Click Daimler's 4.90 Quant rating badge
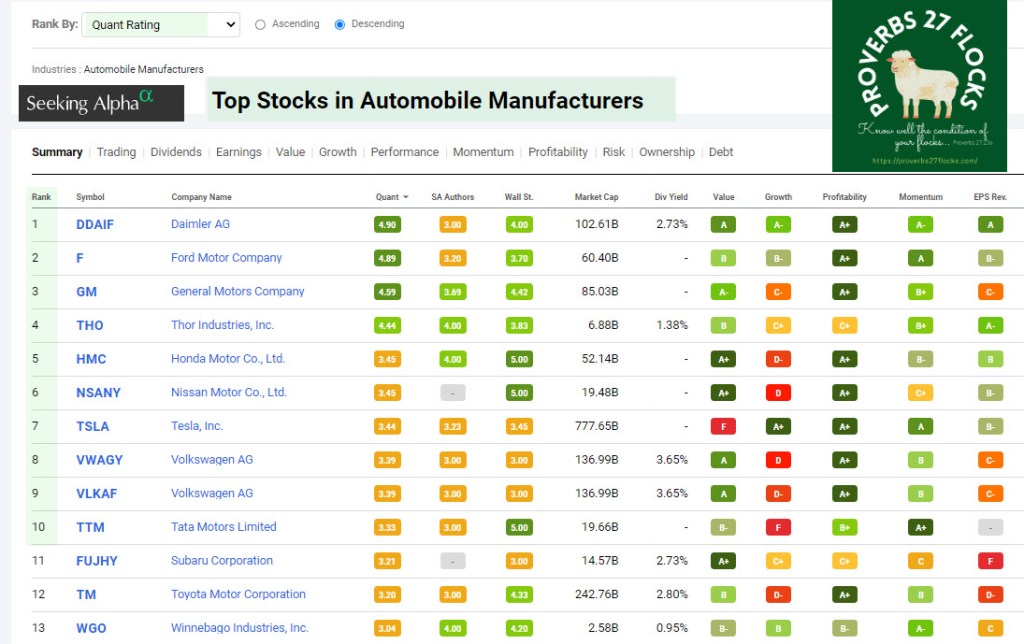 click(387, 225)
